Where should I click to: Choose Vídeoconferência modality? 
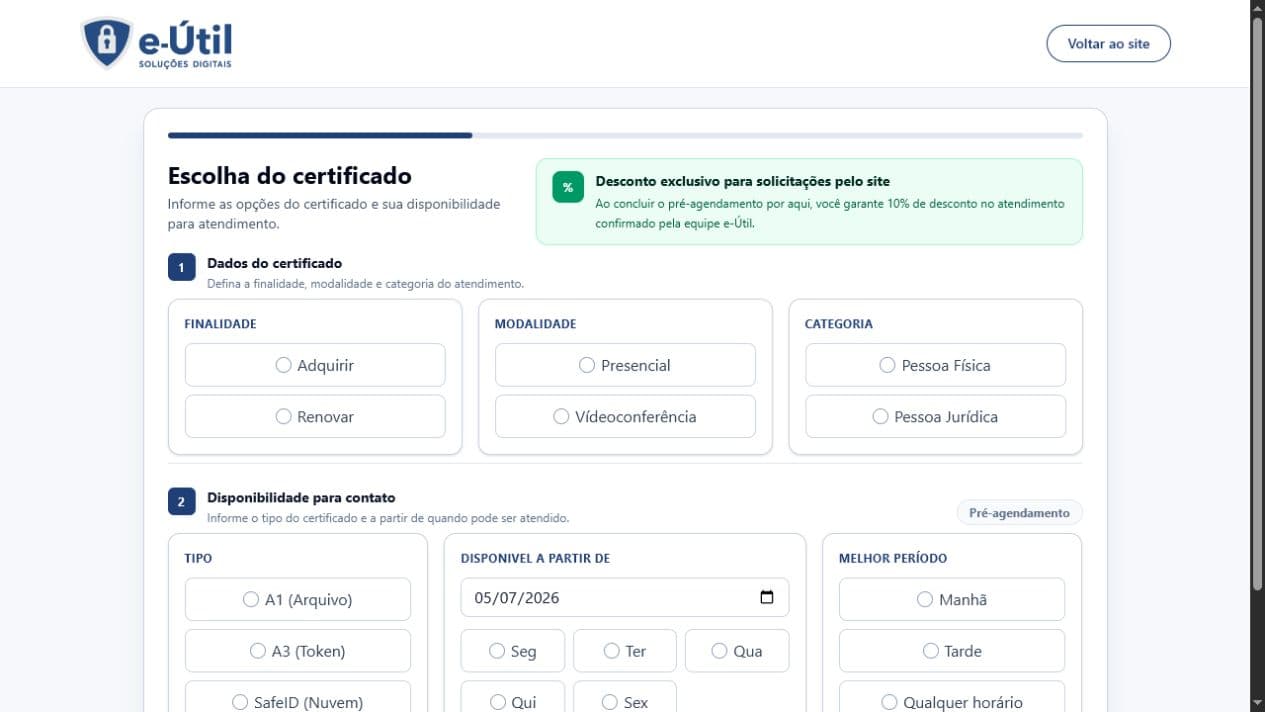coord(625,416)
